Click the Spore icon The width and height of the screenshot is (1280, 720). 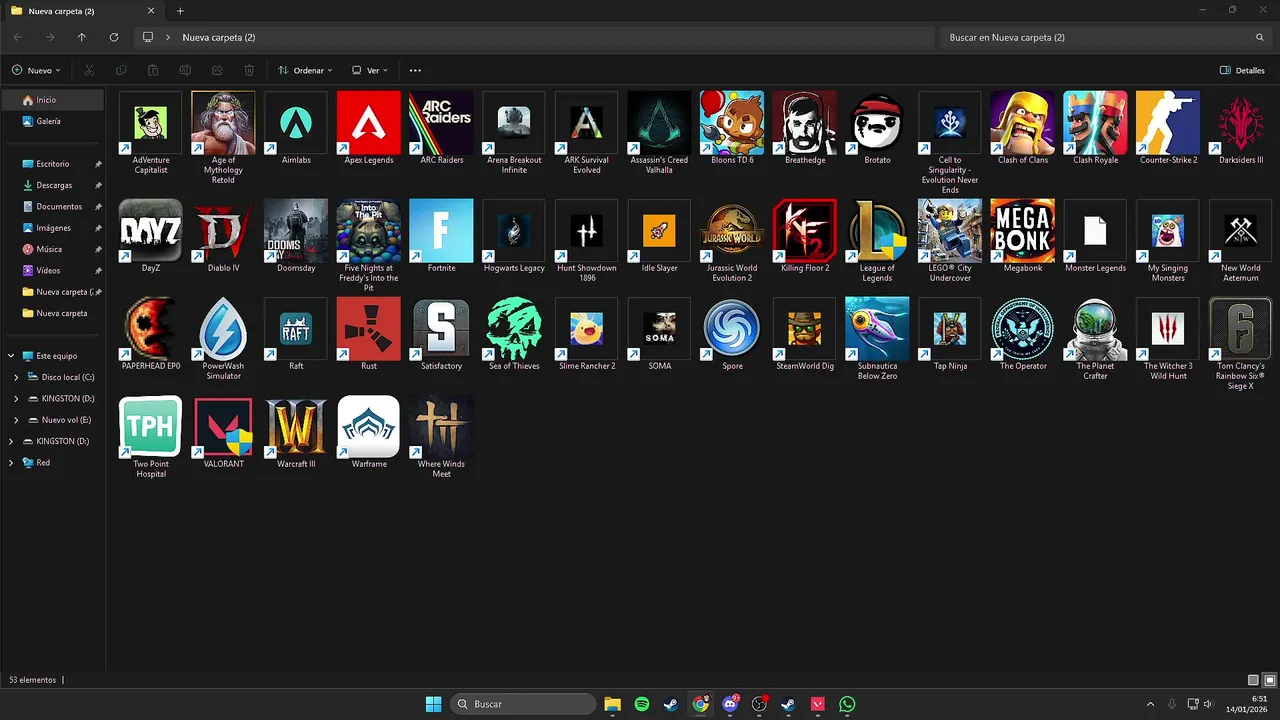(x=732, y=329)
